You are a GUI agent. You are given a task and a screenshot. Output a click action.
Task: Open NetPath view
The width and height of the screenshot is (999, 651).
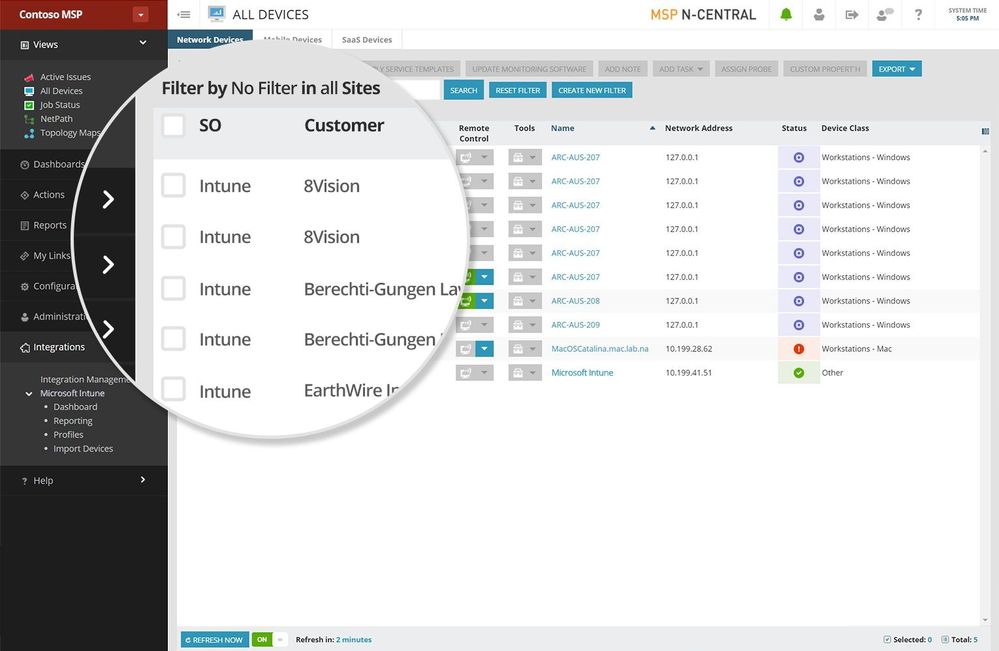(56, 118)
